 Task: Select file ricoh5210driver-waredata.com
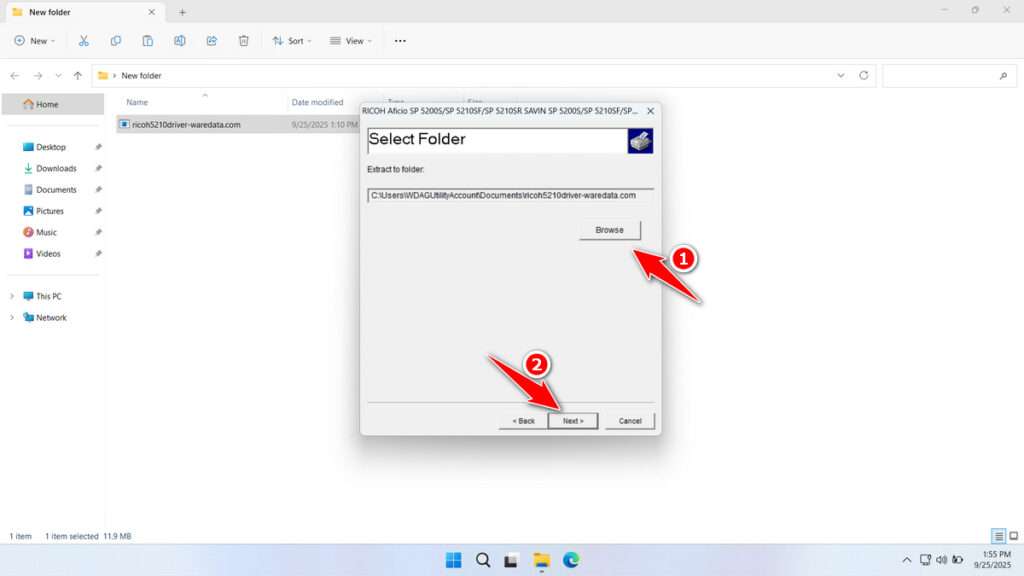186,125
